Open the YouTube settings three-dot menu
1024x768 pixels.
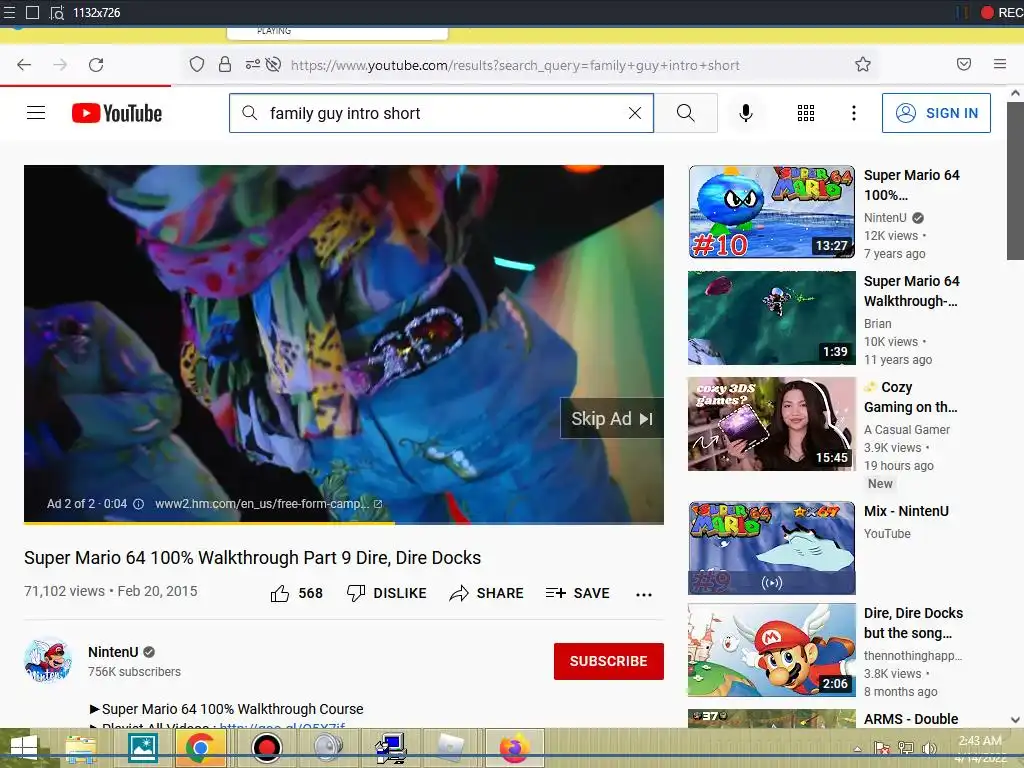tap(854, 113)
